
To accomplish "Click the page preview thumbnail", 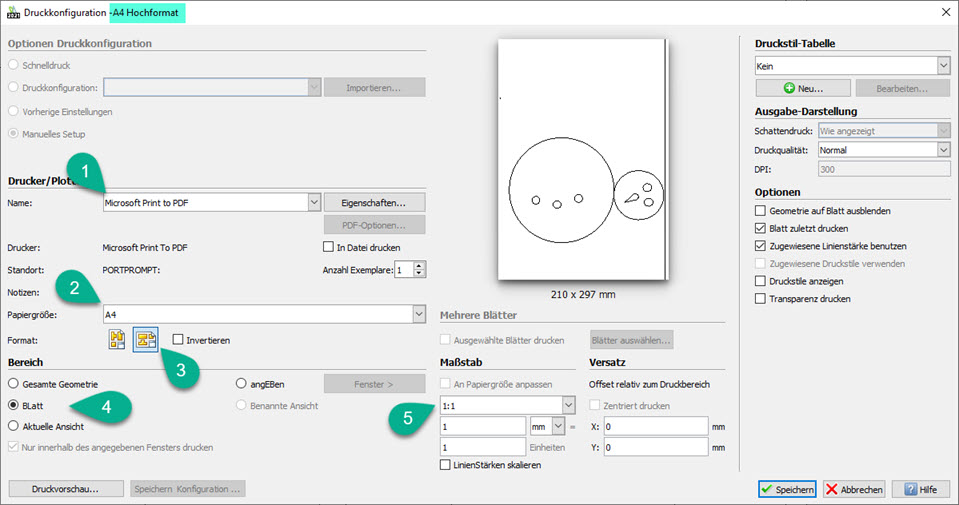I will [x=582, y=160].
